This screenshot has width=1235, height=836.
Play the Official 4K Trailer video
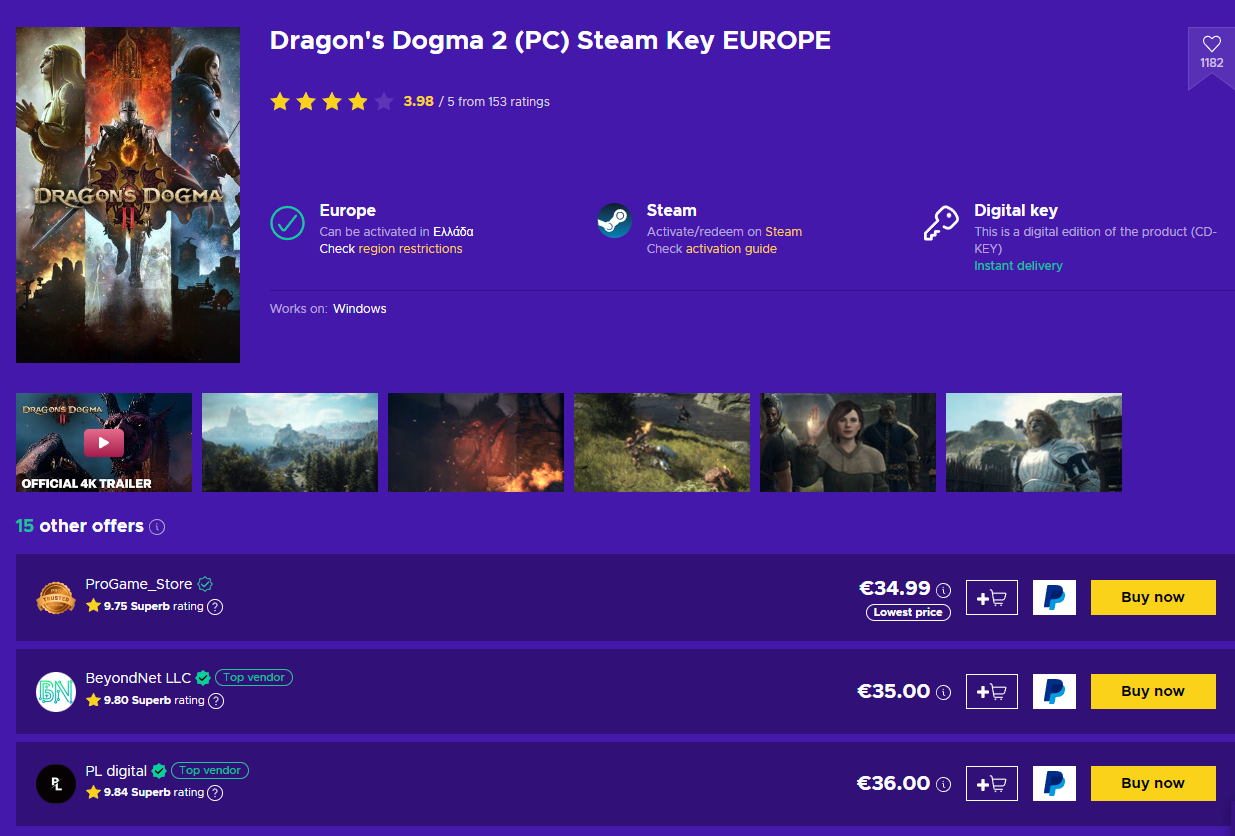(104, 442)
